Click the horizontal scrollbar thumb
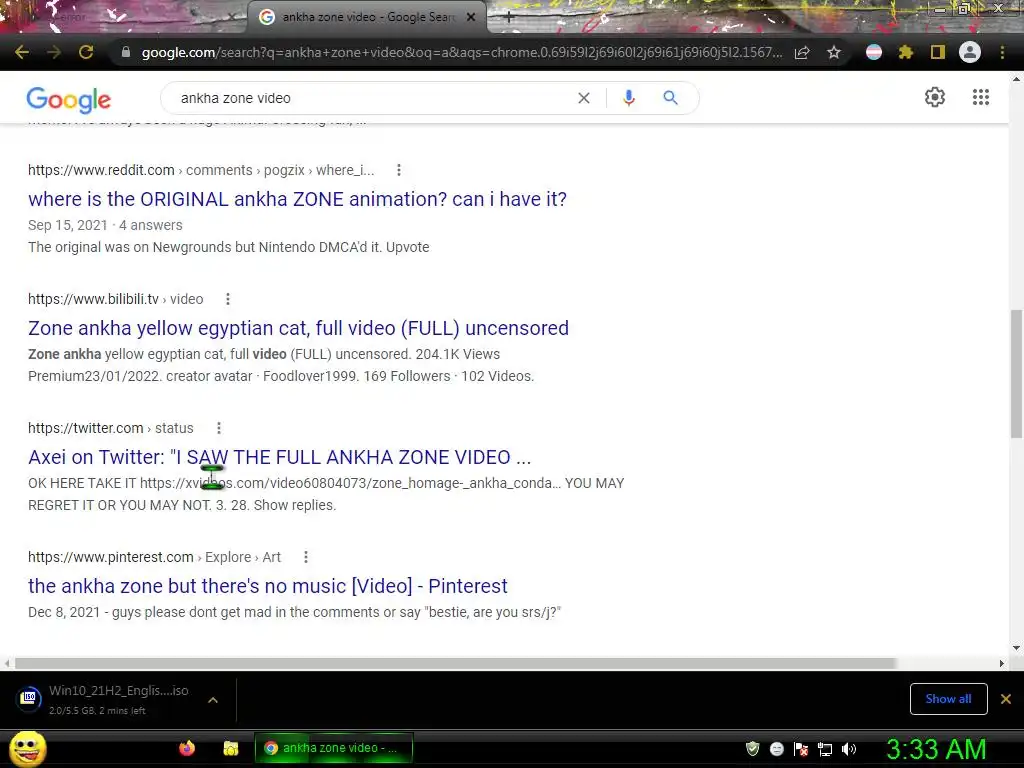Screen dimensions: 1024x768 tap(455, 663)
